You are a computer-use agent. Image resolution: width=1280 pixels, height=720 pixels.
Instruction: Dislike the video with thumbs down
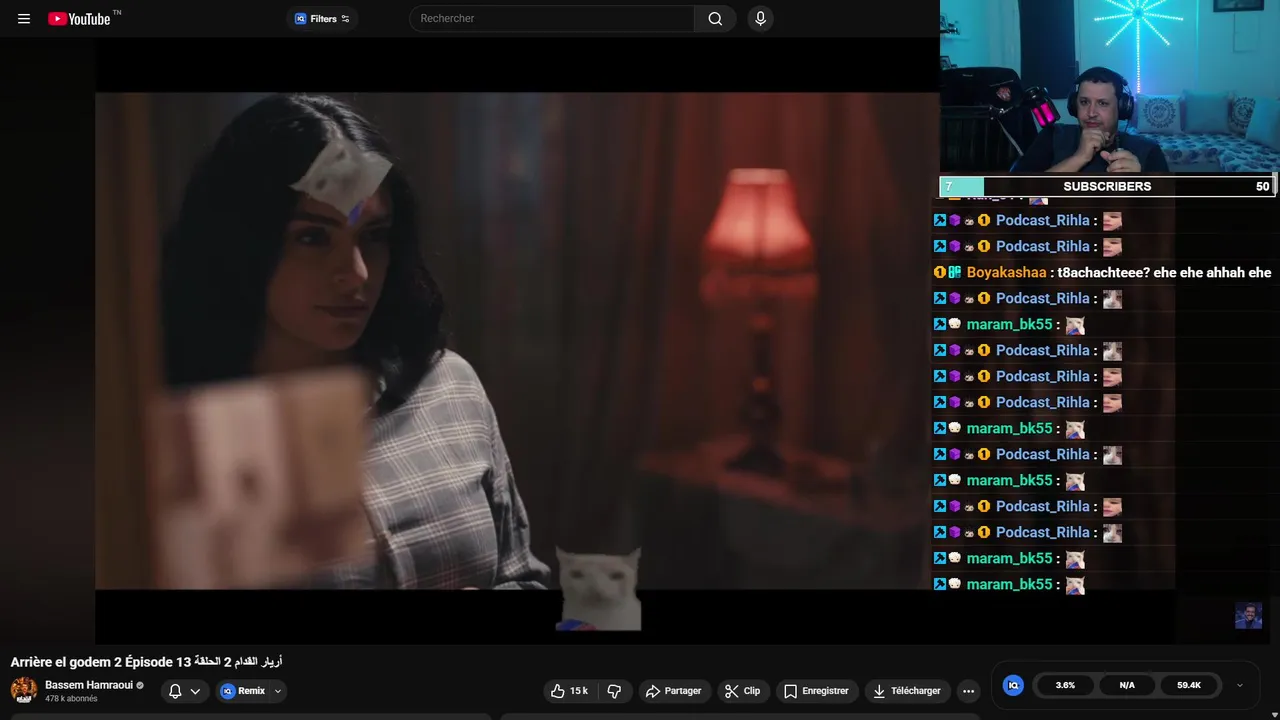(x=614, y=691)
